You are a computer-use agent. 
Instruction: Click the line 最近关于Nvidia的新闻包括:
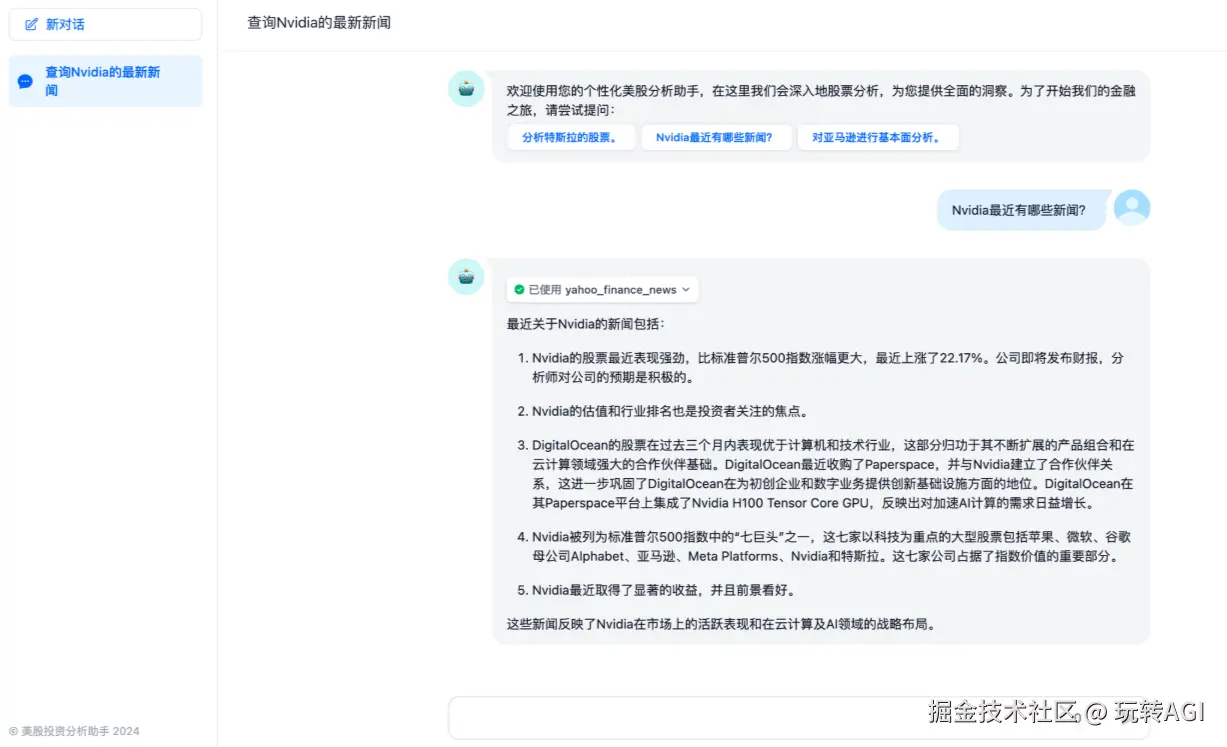[x=585, y=324]
